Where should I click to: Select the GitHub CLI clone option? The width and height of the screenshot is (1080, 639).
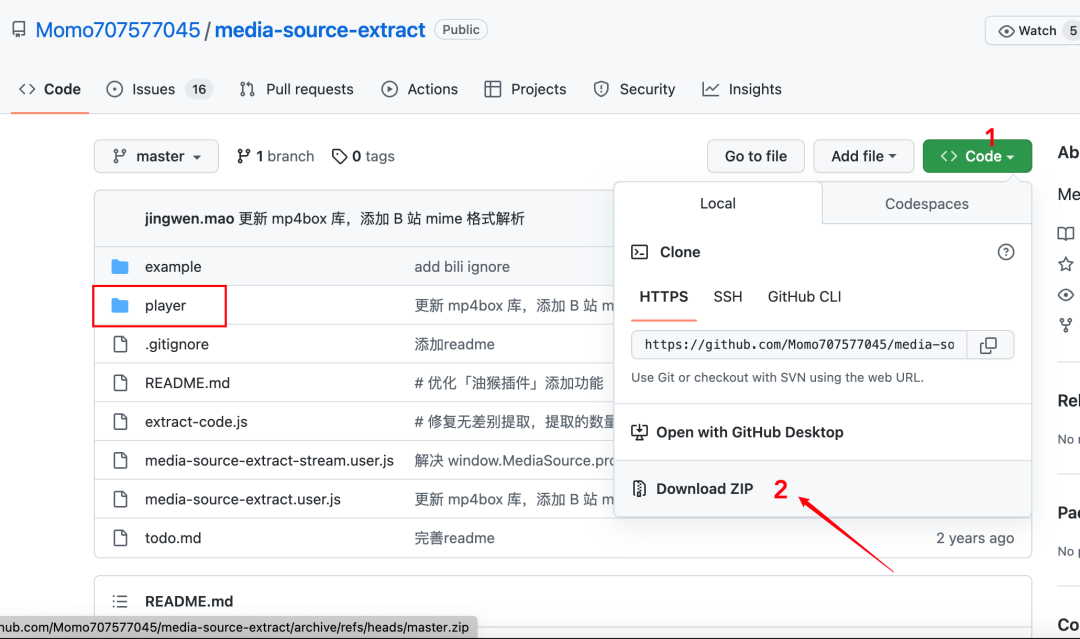(x=804, y=297)
